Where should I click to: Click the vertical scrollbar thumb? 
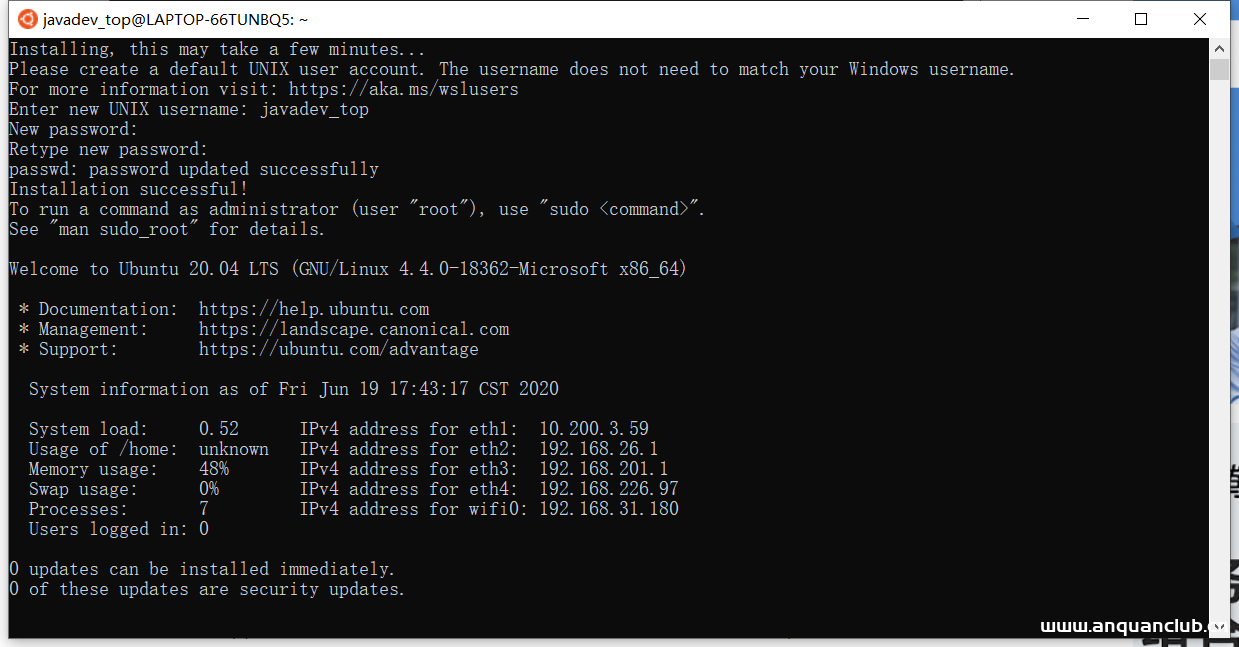point(1219,69)
